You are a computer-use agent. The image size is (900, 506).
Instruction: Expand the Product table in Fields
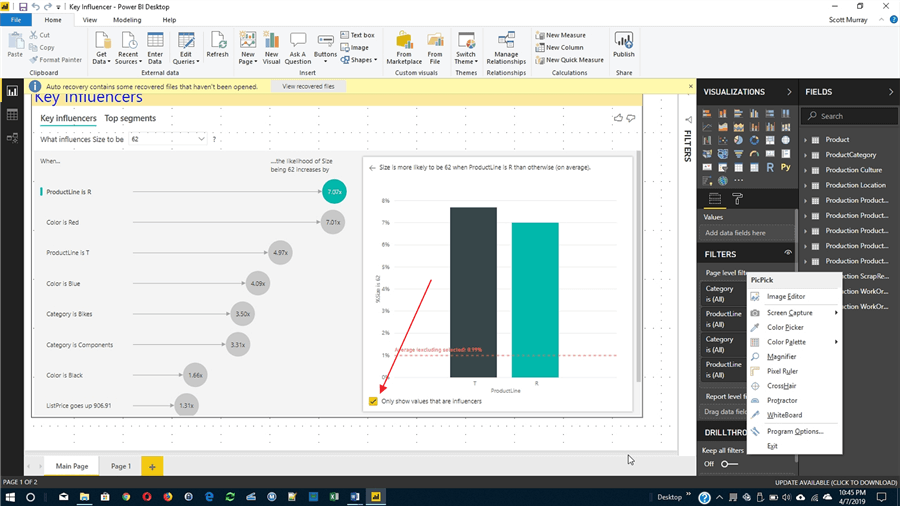805,140
